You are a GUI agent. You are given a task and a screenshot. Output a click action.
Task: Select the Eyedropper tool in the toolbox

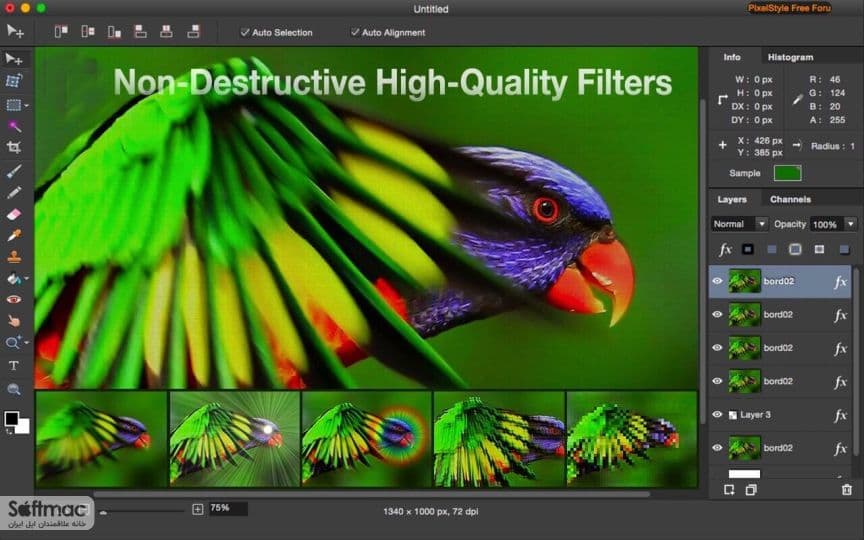14,235
